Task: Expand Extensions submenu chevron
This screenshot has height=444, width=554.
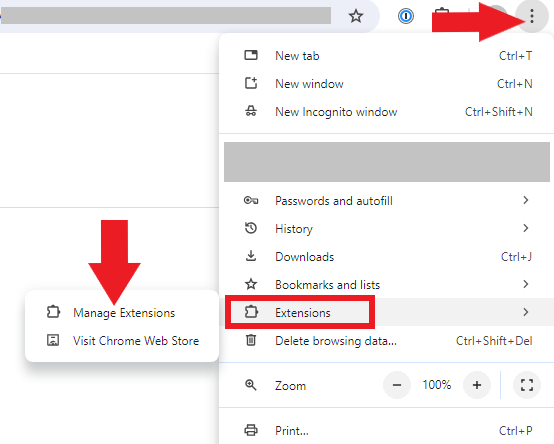Action: (x=526, y=312)
